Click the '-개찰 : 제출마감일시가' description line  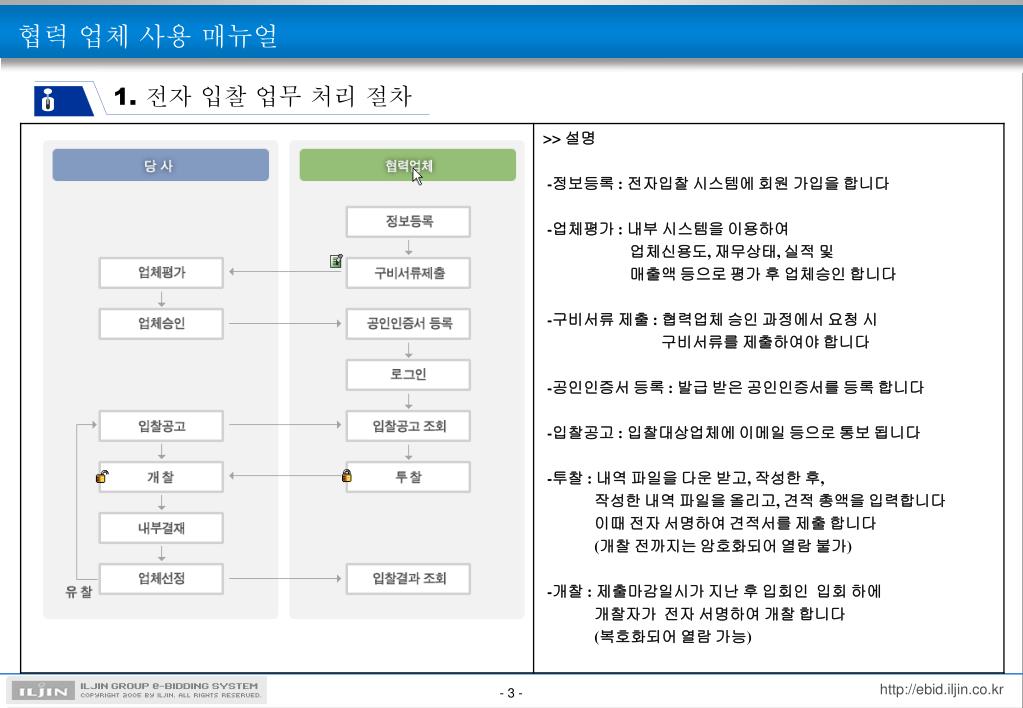tap(714, 591)
